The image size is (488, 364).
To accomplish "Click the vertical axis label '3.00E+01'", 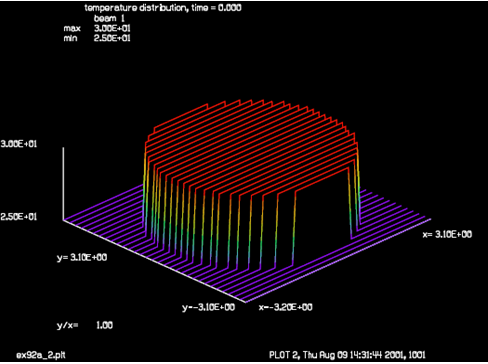I will [x=19, y=144].
